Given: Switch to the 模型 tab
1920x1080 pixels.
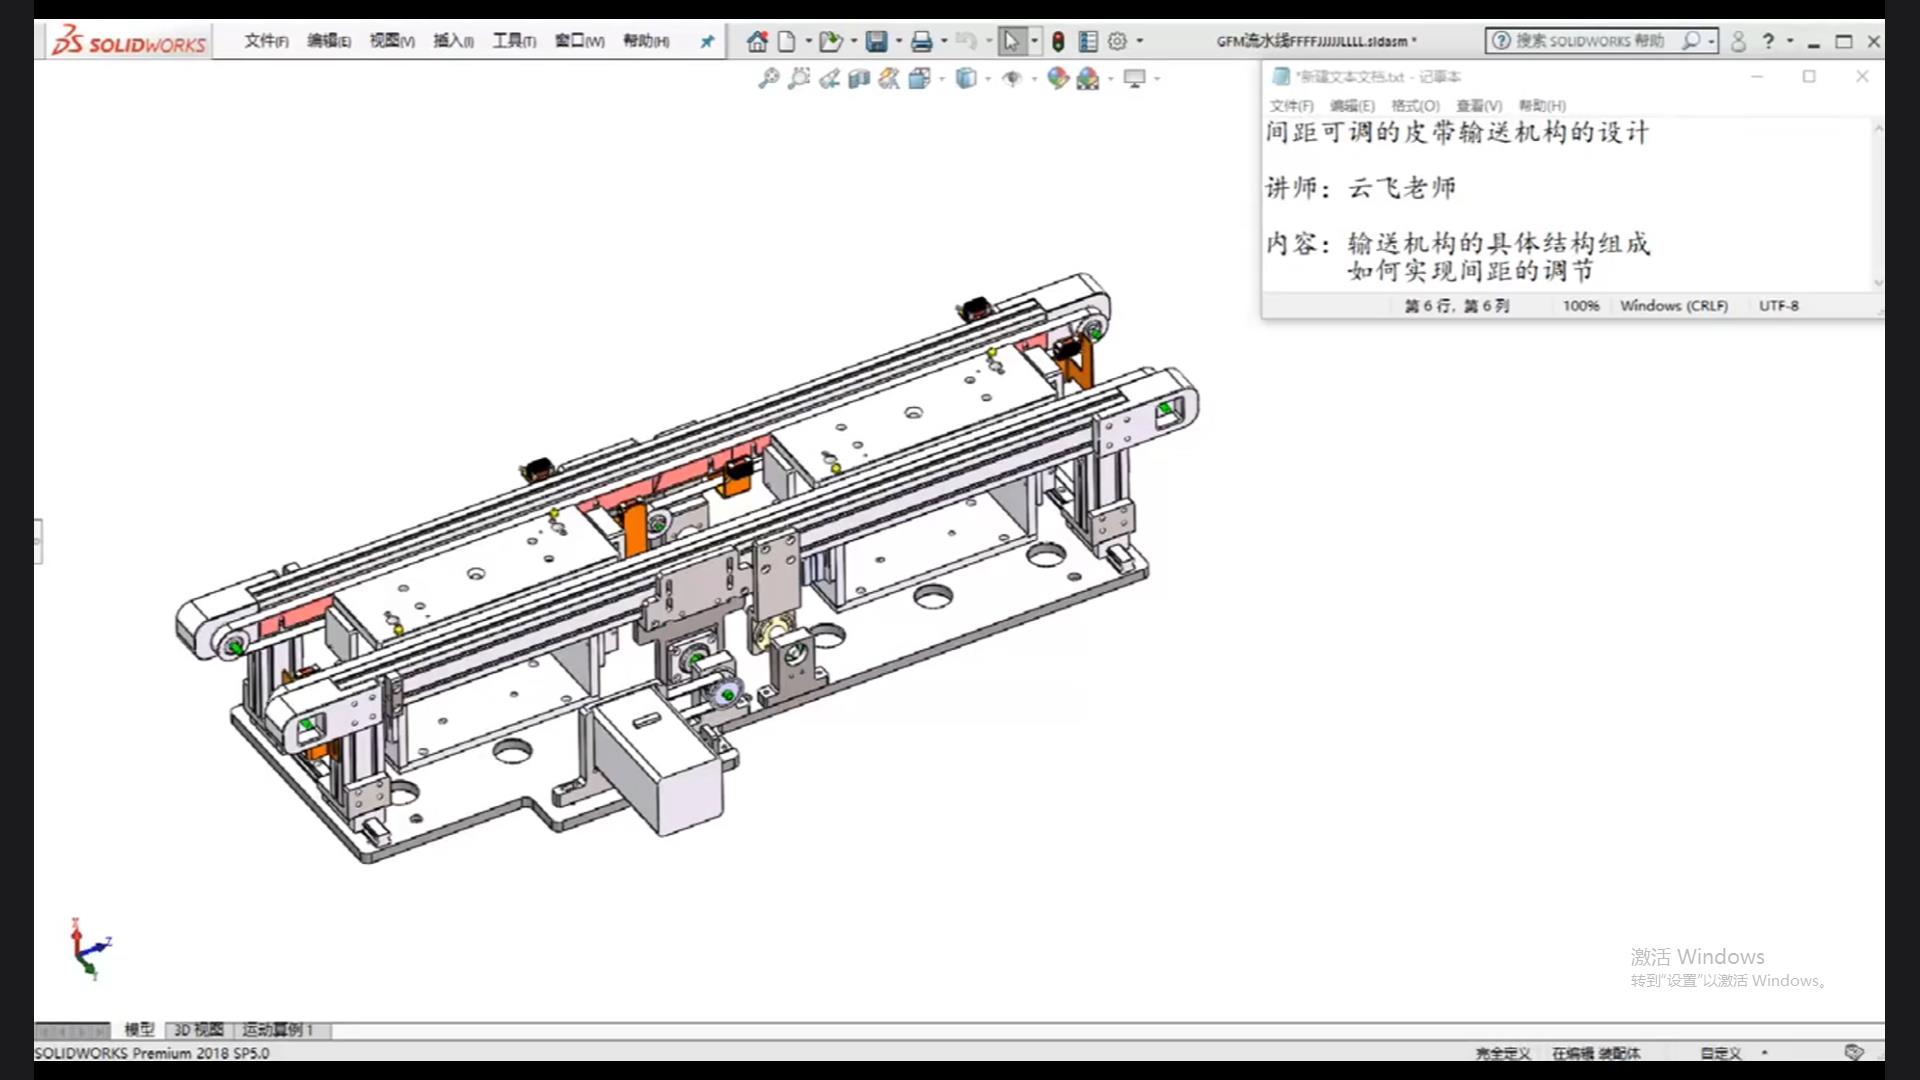Looking at the screenshot, I should [139, 1029].
